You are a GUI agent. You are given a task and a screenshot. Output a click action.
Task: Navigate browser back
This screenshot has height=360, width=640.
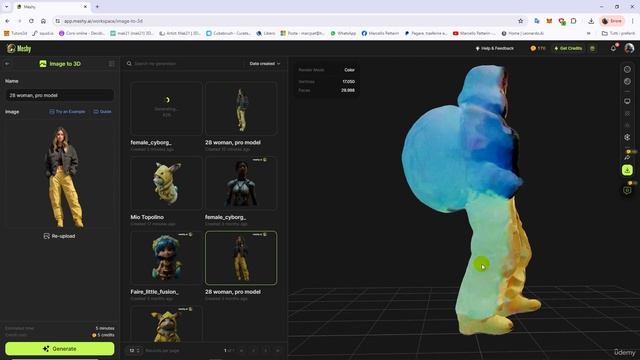click(7, 21)
